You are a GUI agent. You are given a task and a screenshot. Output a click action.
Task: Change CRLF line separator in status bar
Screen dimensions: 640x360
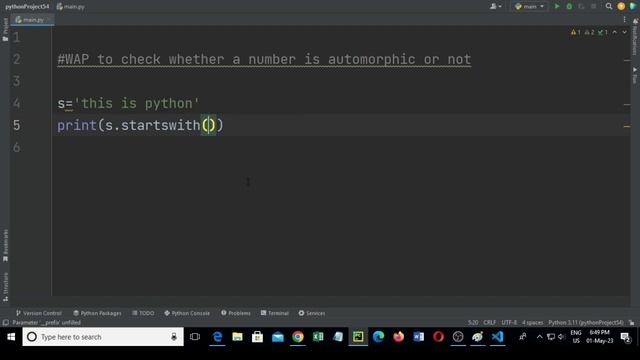489,322
